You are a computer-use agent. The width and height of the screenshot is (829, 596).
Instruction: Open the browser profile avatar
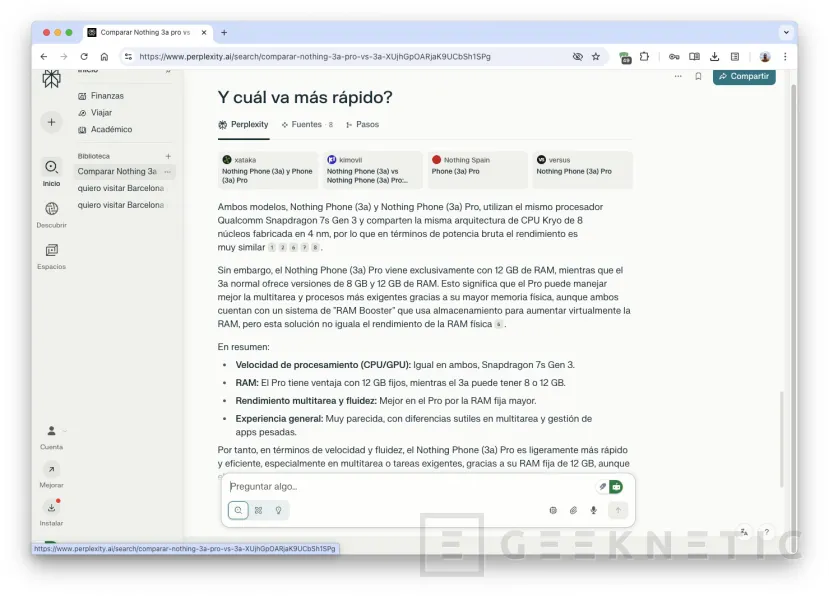(764, 57)
